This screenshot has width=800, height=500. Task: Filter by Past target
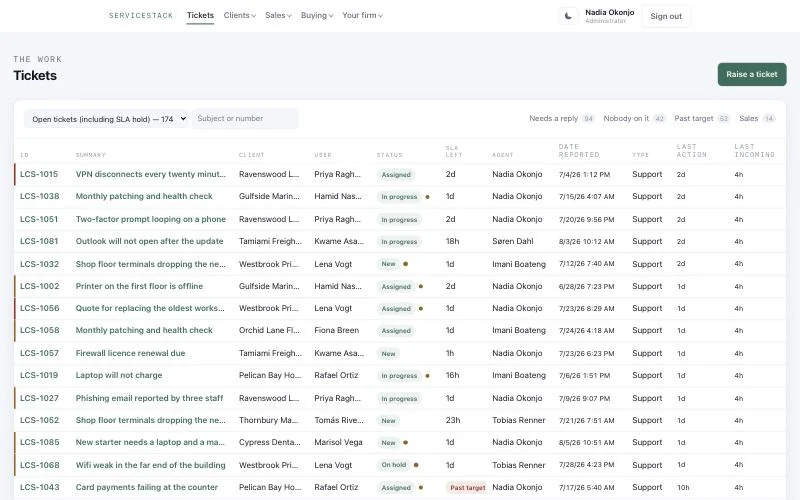(x=702, y=118)
